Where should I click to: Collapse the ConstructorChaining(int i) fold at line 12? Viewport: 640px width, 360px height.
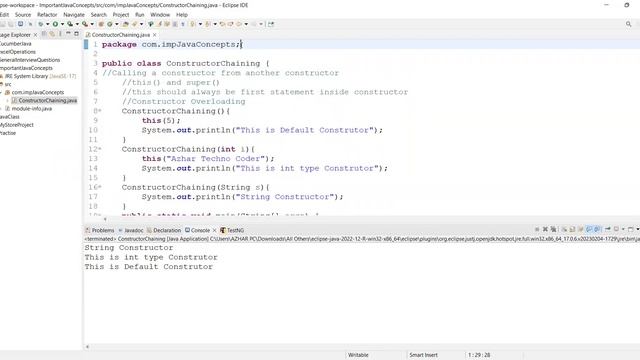pyautogui.click(x=100, y=149)
